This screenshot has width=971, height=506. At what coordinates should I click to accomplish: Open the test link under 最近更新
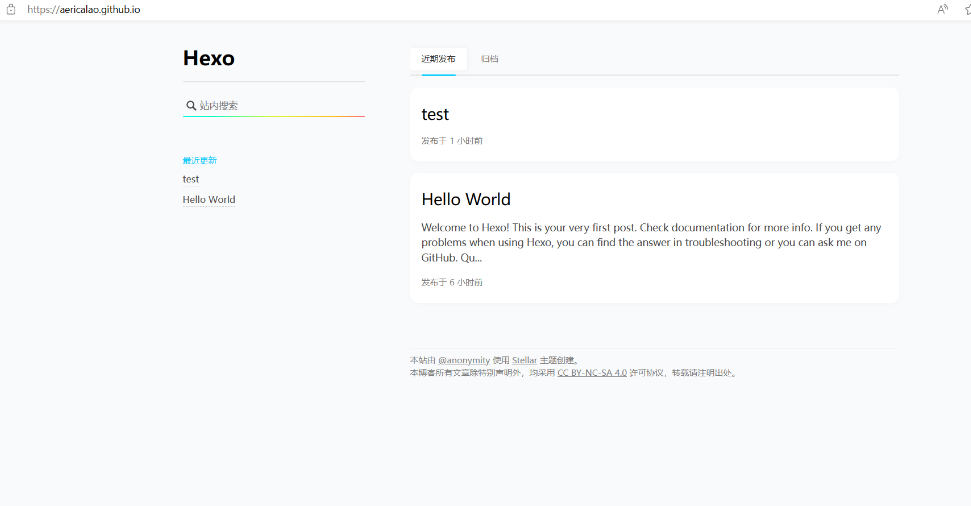pos(191,179)
